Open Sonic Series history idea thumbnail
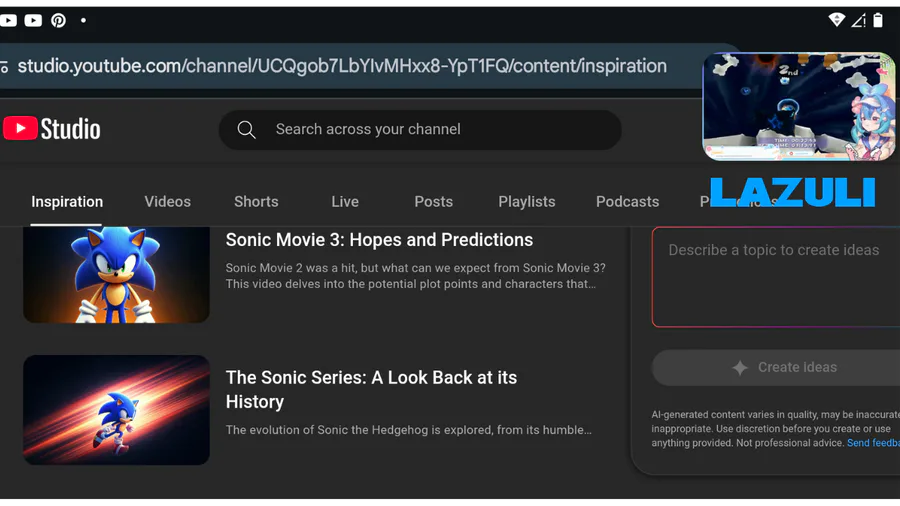The image size is (900, 506). (x=116, y=410)
